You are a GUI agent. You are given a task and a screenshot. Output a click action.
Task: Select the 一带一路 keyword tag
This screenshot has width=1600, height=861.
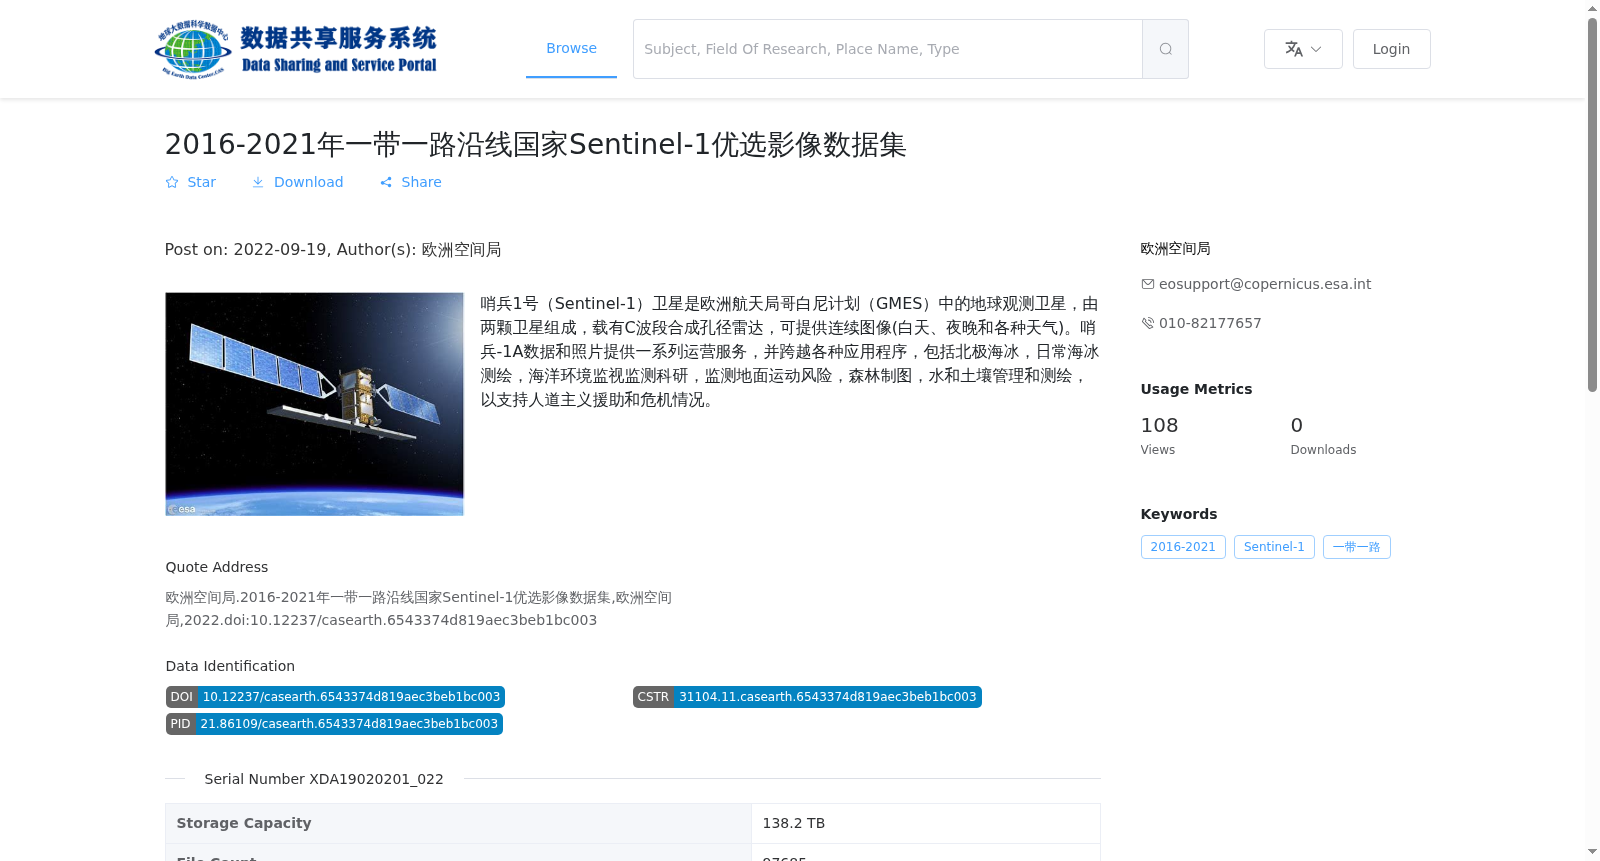(1356, 547)
